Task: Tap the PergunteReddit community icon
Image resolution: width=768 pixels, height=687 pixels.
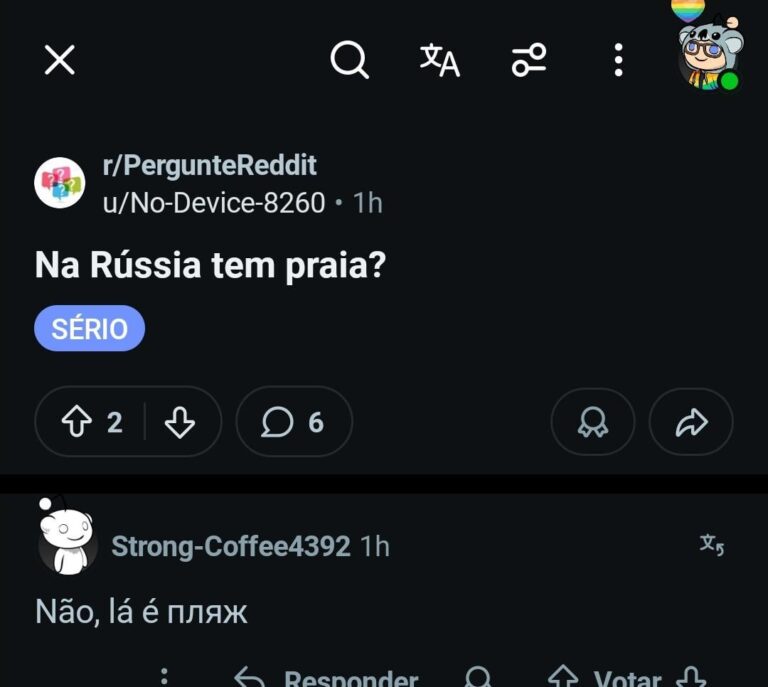Action: pos(60,183)
